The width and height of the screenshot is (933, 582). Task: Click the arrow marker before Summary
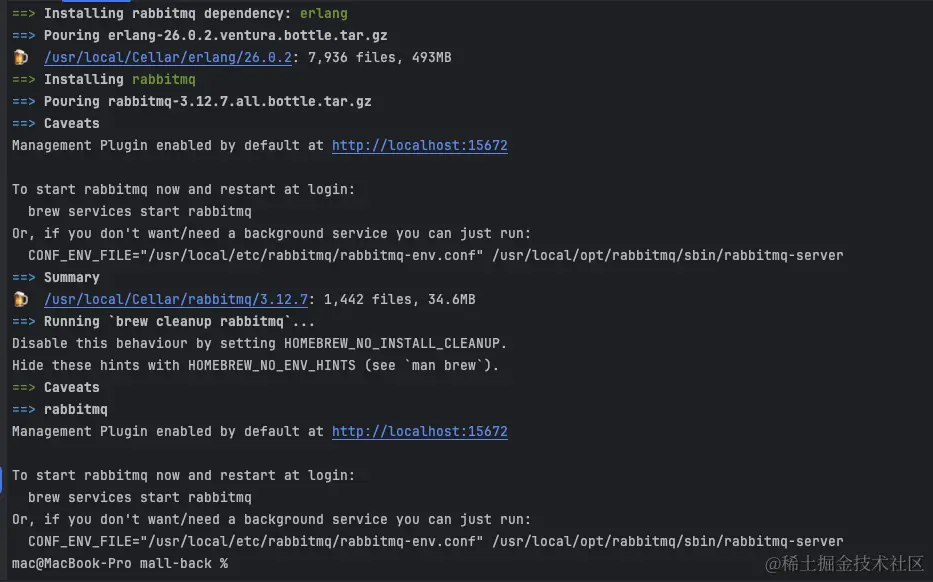tap(24, 277)
